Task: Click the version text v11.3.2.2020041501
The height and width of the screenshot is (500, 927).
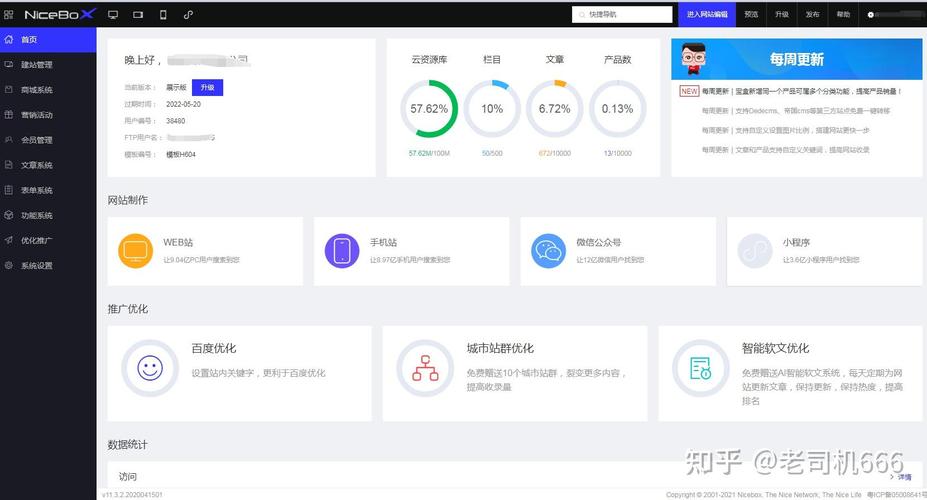Action: (x=132, y=495)
